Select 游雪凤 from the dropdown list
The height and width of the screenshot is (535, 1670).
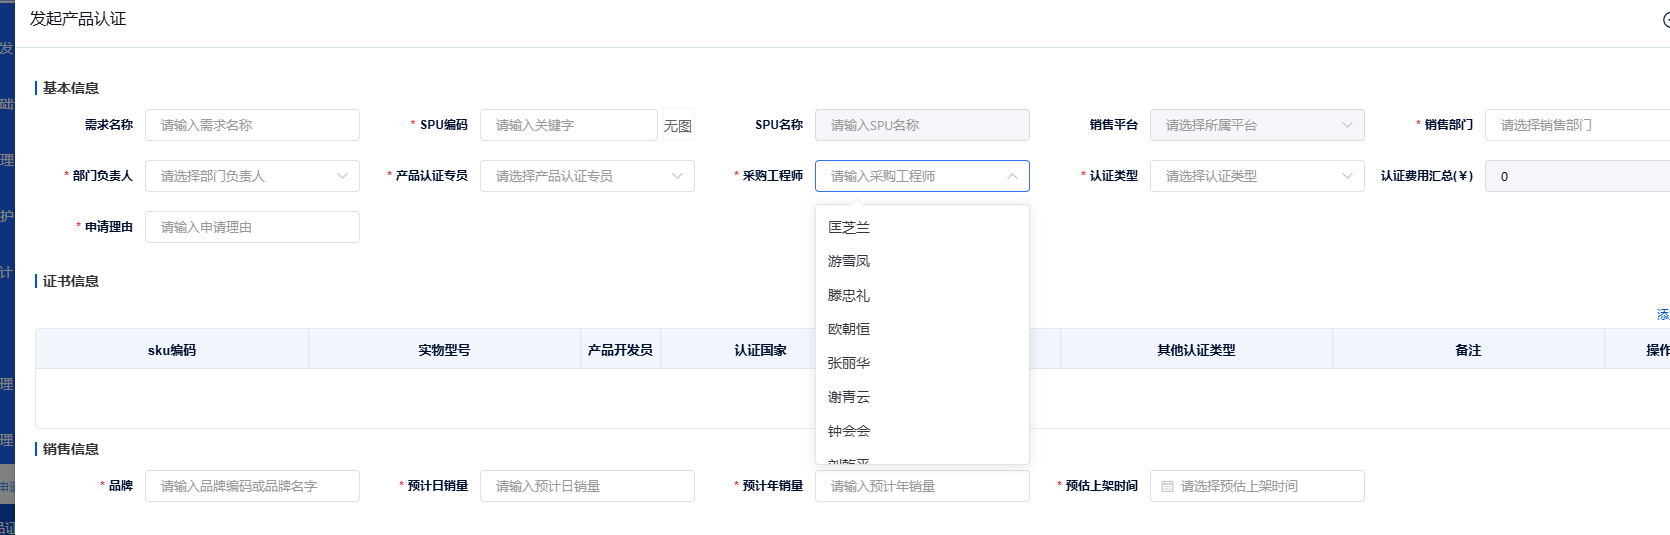tap(849, 261)
